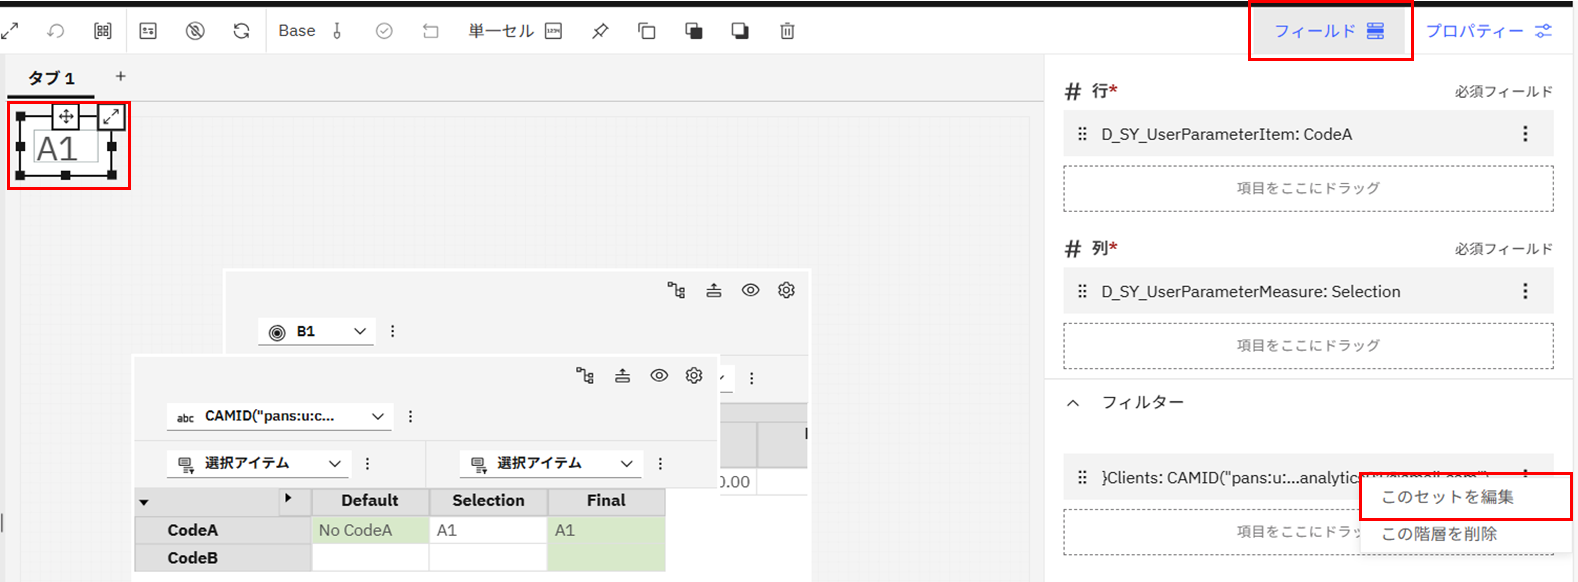Screen dimensions: 1578x582
Task: Select the D_SY_UserParameterMeasure: Selection field
Action: [x=1308, y=291]
